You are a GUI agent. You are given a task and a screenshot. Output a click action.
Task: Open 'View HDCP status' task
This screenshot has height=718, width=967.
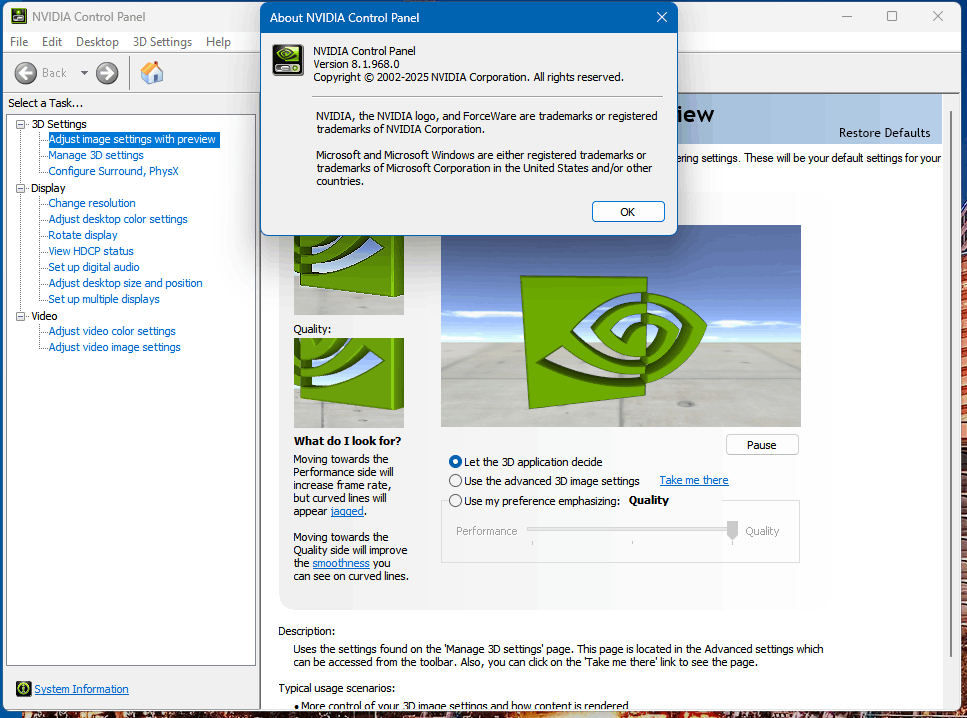[91, 252]
